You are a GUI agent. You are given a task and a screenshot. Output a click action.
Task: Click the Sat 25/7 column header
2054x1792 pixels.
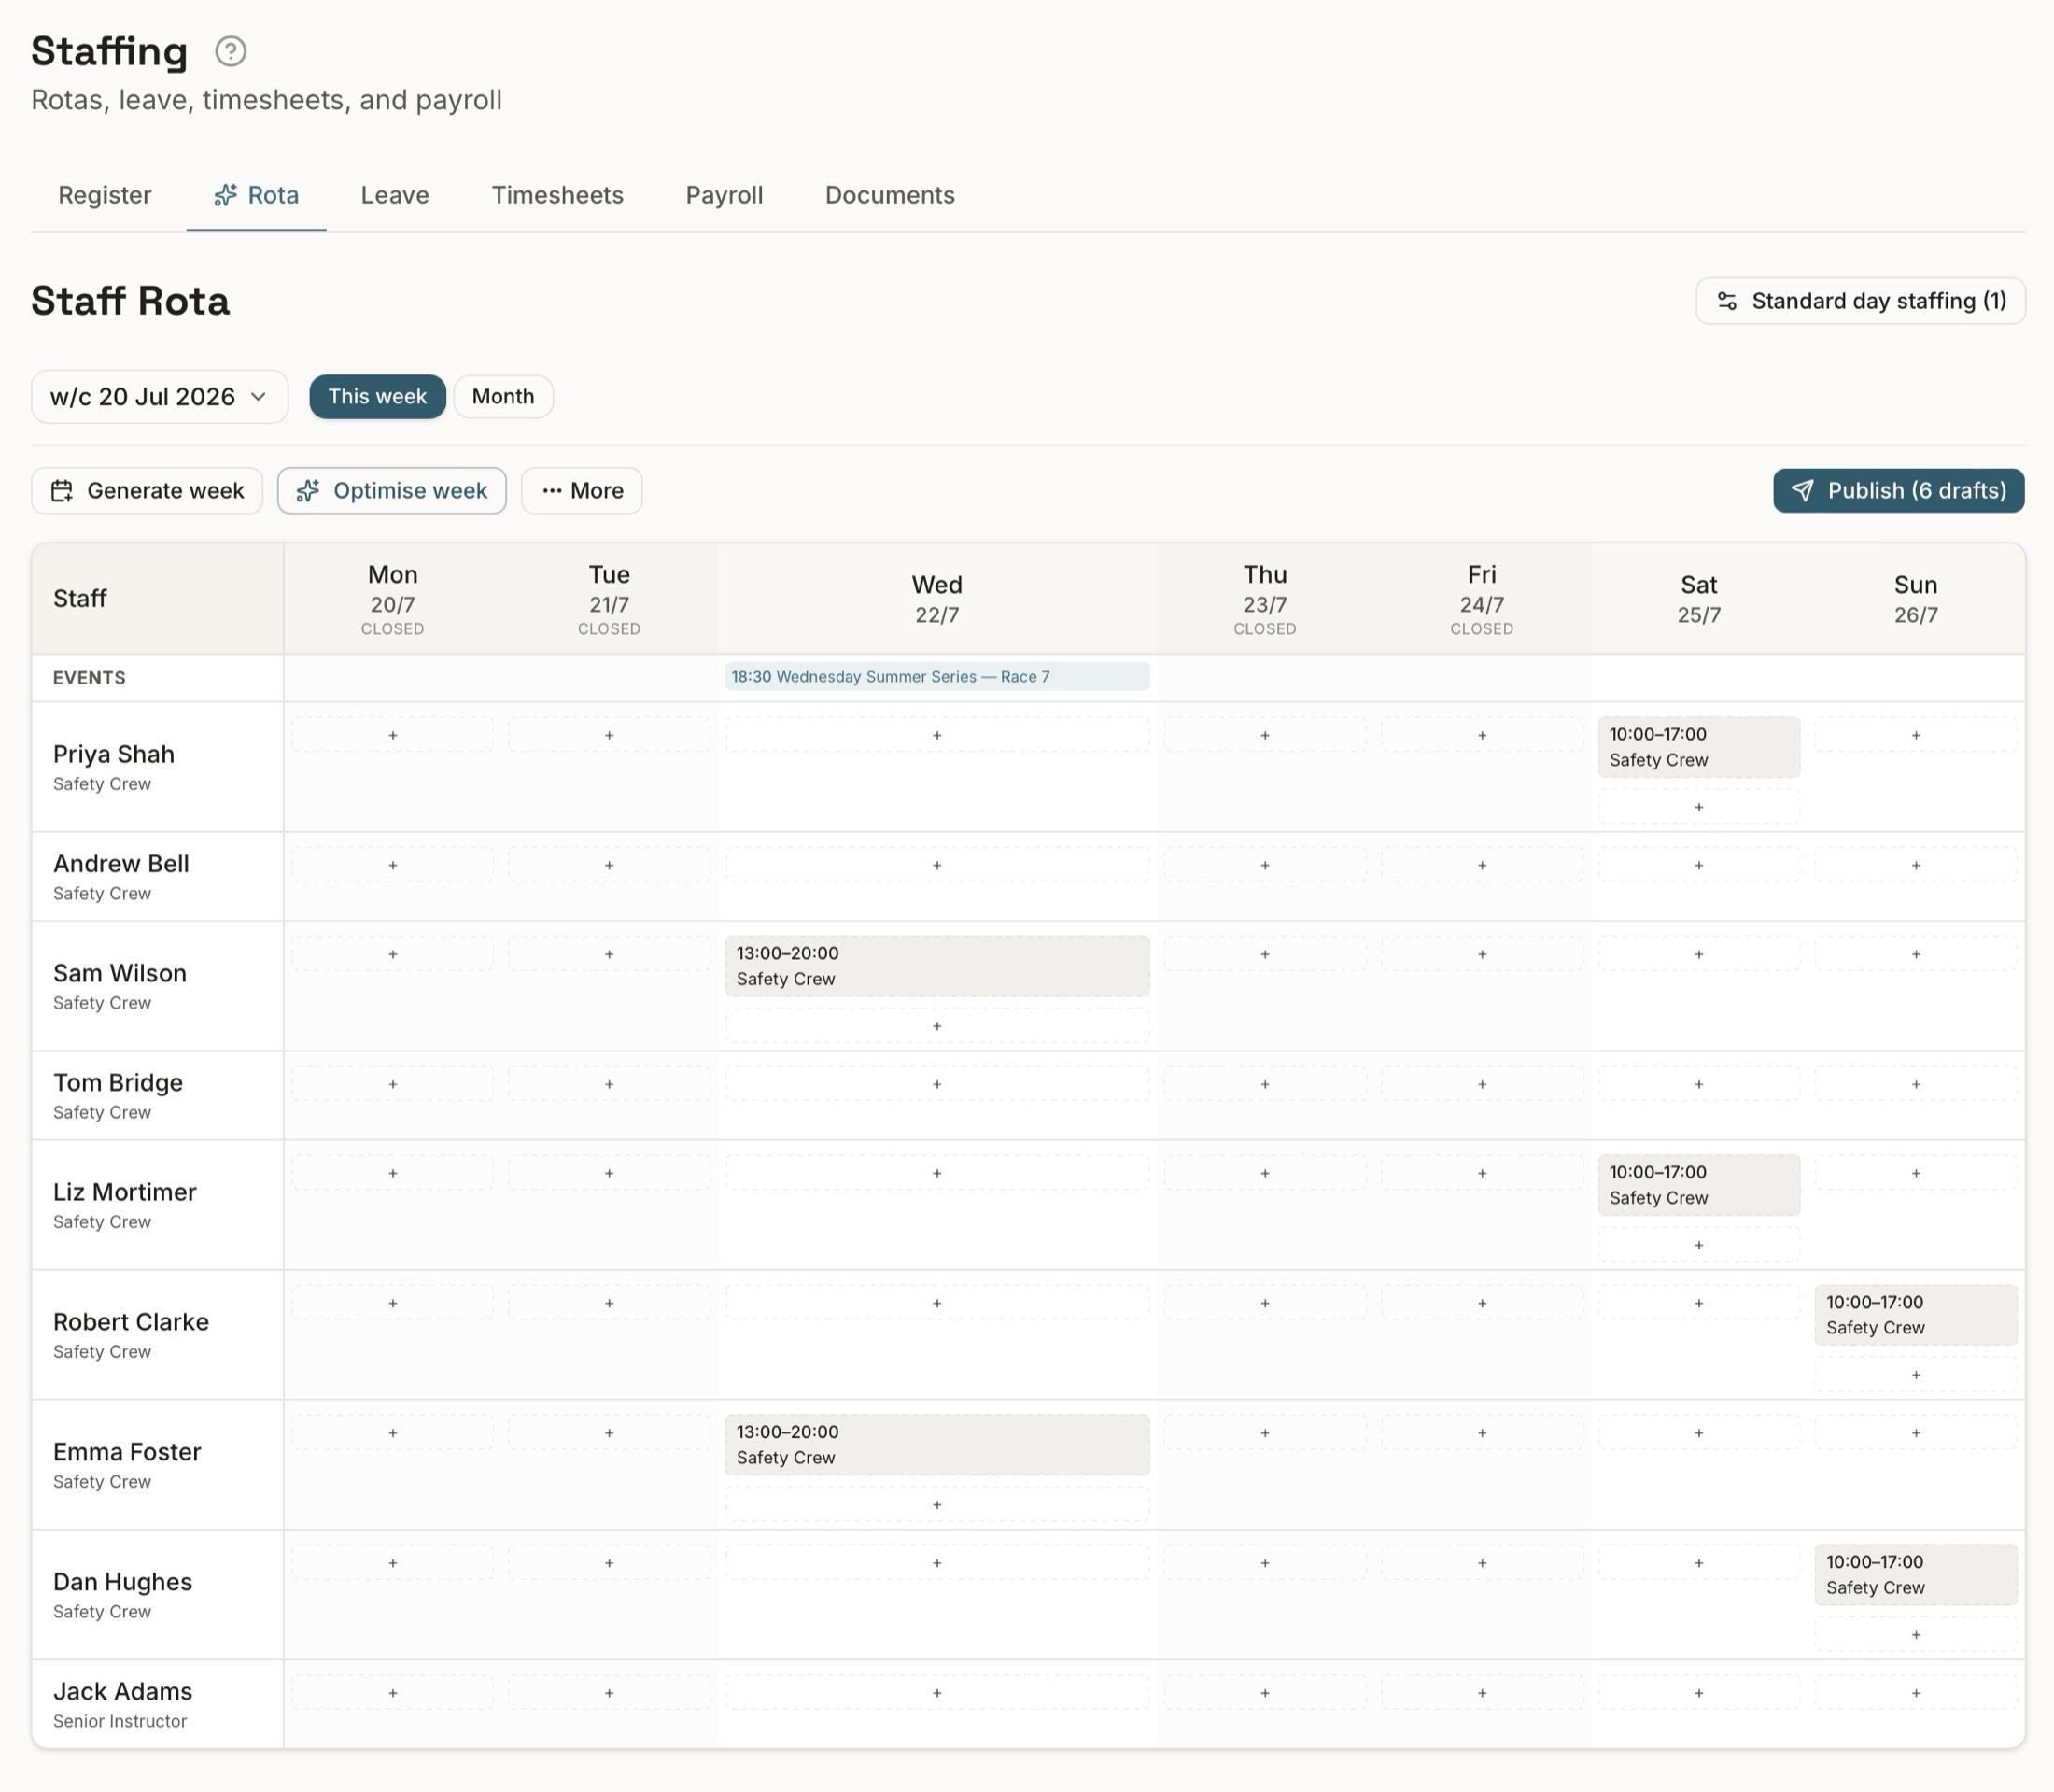(x=1698, y=599)
